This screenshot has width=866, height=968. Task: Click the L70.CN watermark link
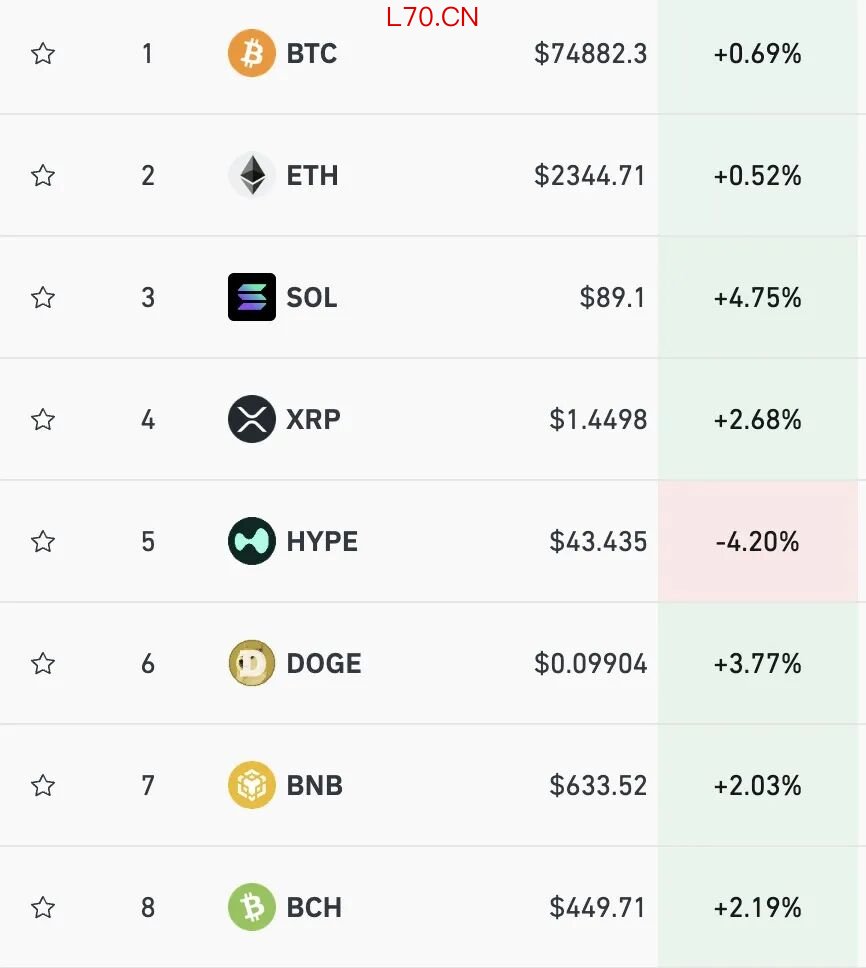click(432, 17)
